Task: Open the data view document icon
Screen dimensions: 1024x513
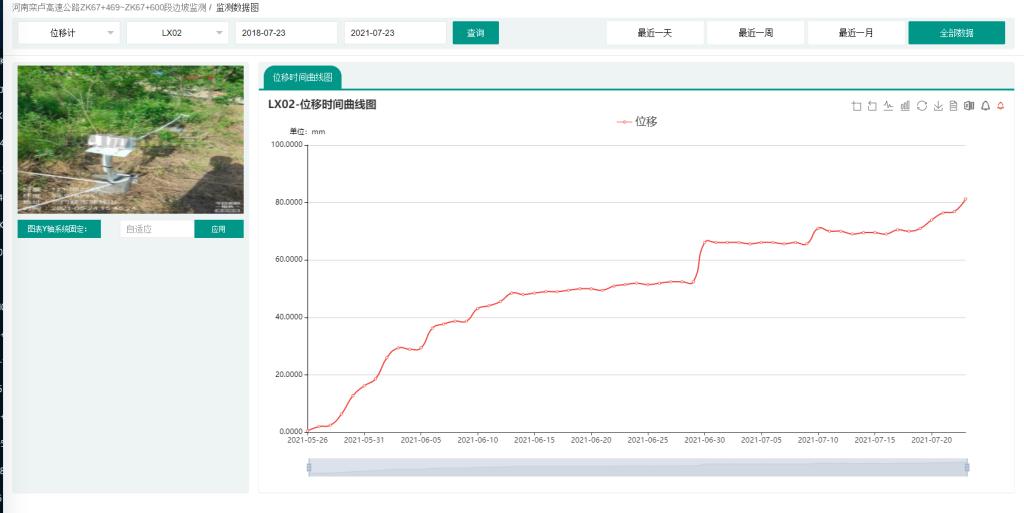Action: click(953, 106)
